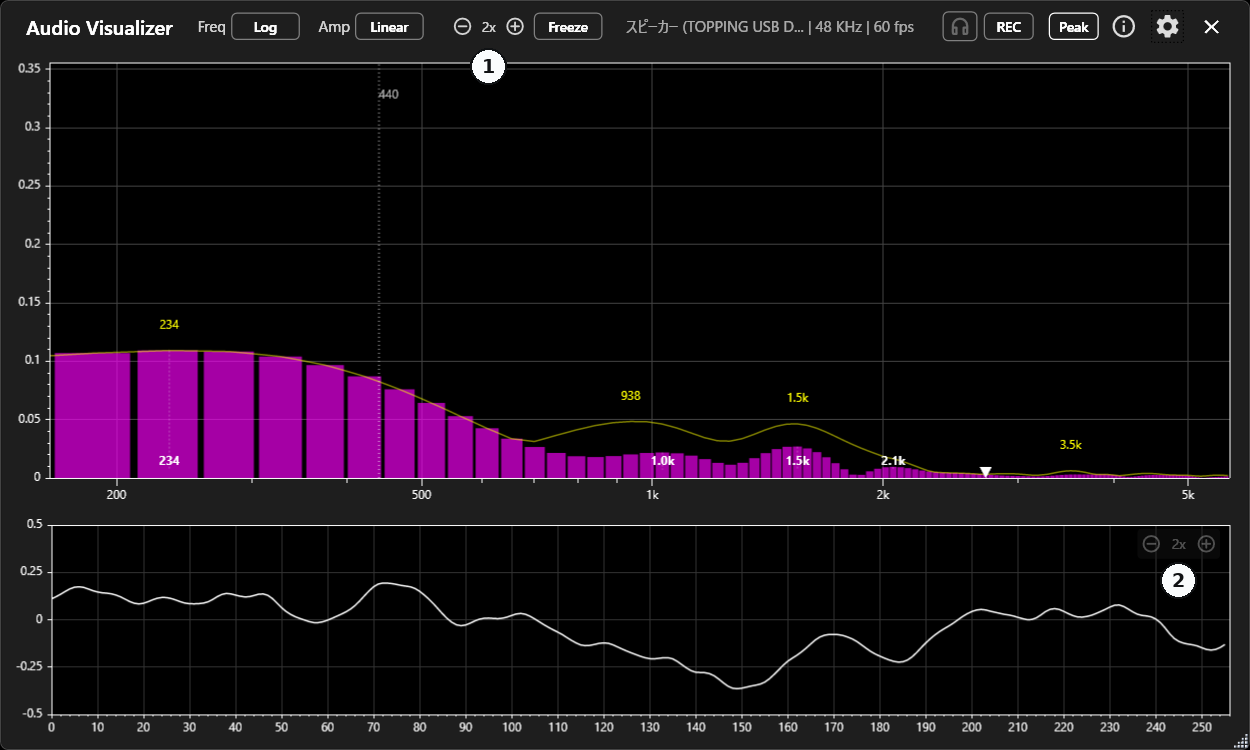Click the Audio Visualizer title text

(x=99, y=28)
